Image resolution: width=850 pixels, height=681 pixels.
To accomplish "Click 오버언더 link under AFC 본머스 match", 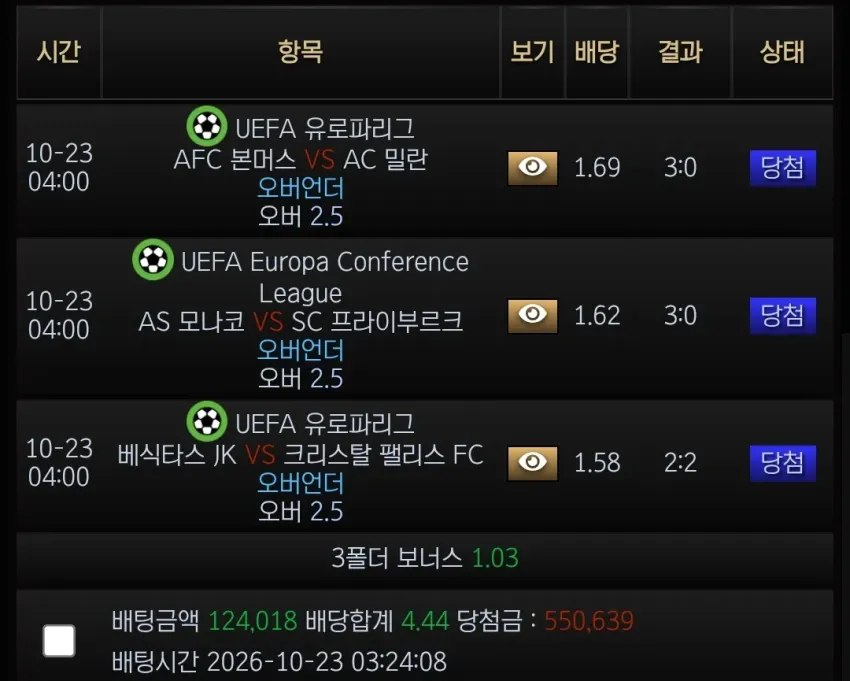I will 300,188.
